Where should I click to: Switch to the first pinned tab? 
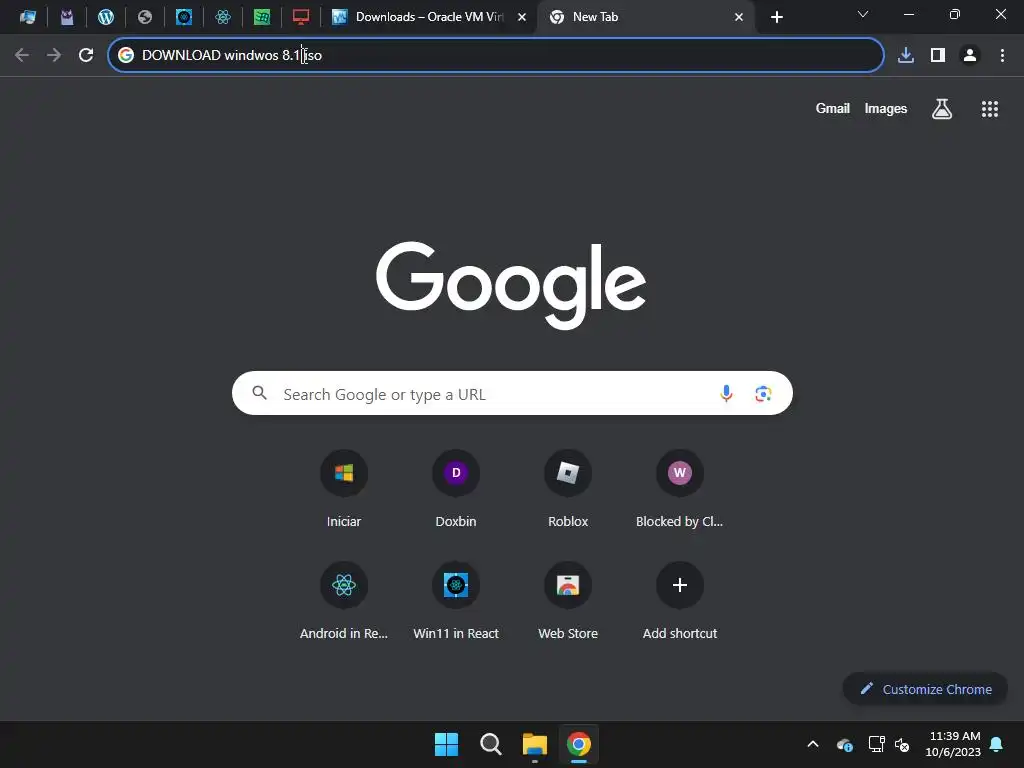[x=27, y=17]
